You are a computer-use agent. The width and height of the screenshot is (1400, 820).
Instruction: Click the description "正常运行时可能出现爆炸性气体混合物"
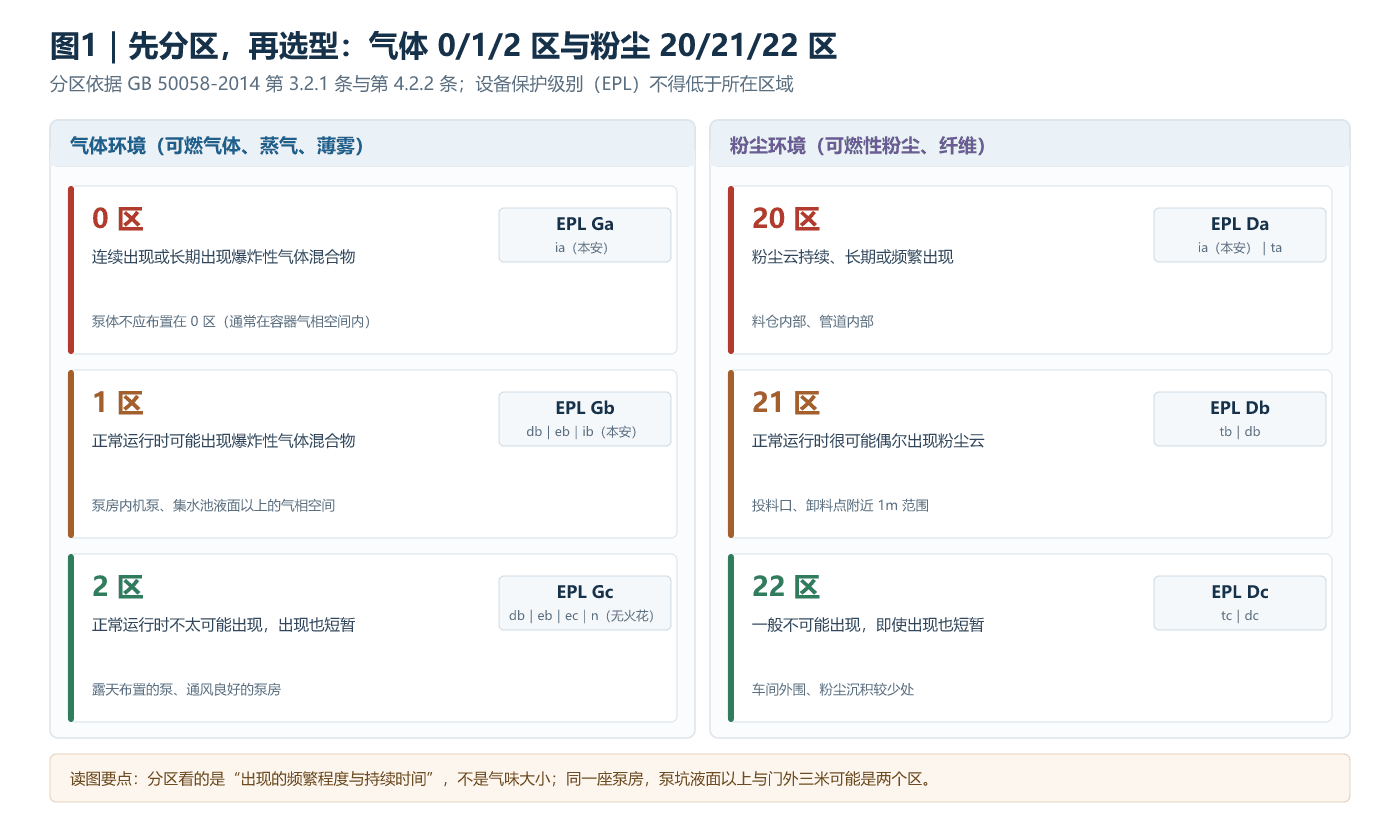coord(224,441)
